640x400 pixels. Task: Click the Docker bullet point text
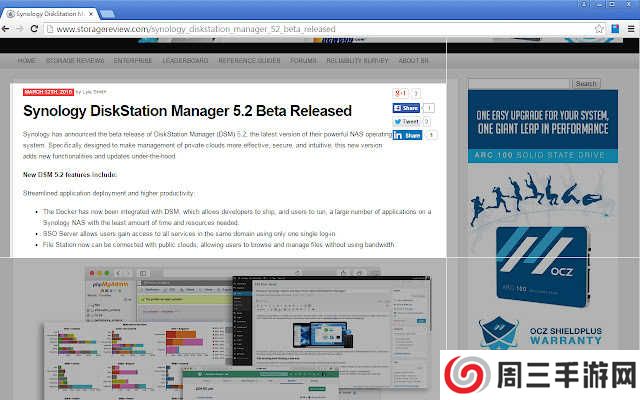pos(237,217)
